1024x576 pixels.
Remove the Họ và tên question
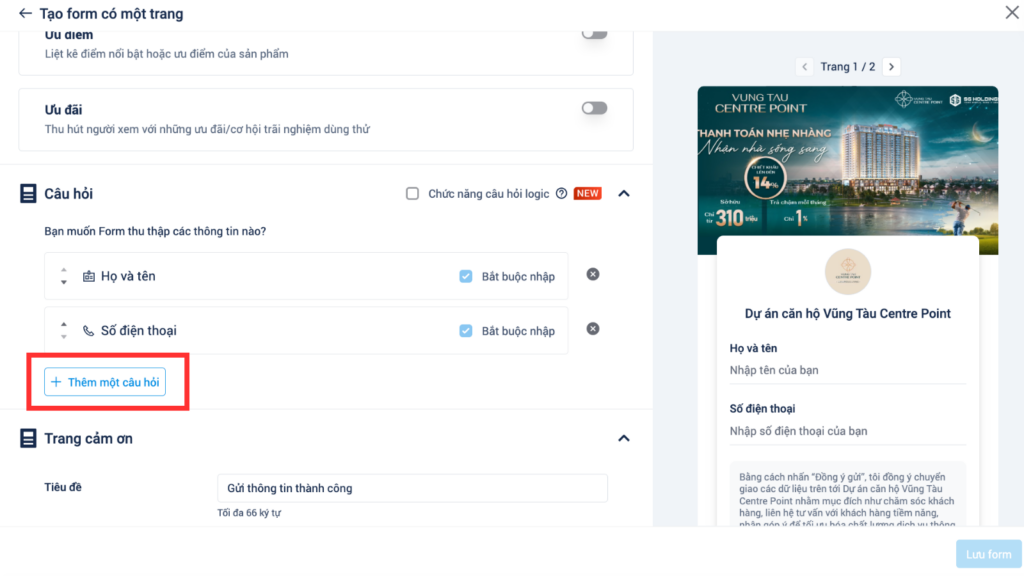click(x=592, y=274)
